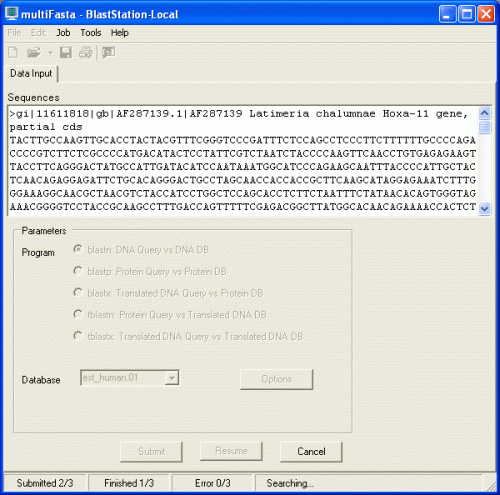Click the Parameters group title
Image resolution: width=500 pixels, height=495 pixels.
44,231
